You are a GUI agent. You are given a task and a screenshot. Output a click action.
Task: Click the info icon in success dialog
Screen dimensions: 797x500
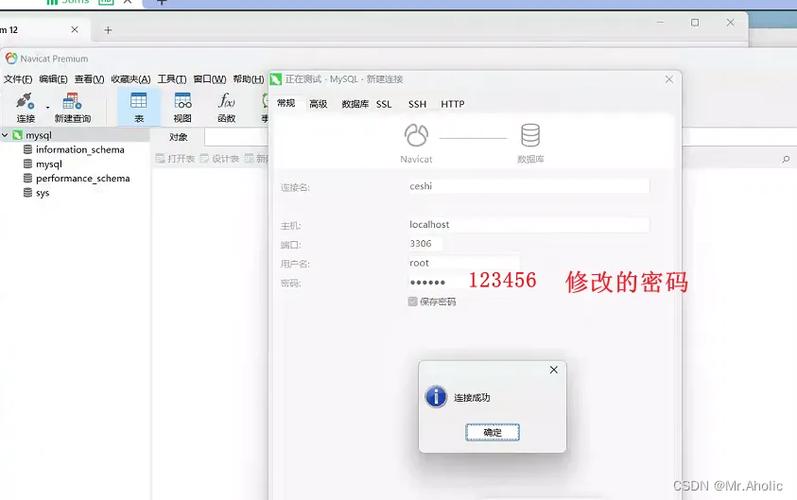[436, 397]
